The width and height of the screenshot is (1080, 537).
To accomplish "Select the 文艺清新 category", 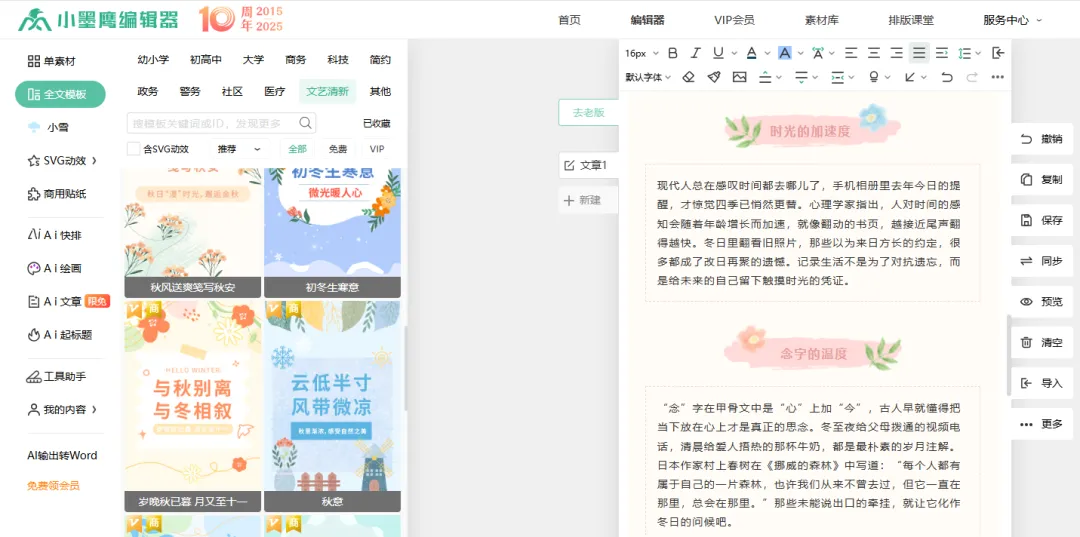I will tap(327, 92).
